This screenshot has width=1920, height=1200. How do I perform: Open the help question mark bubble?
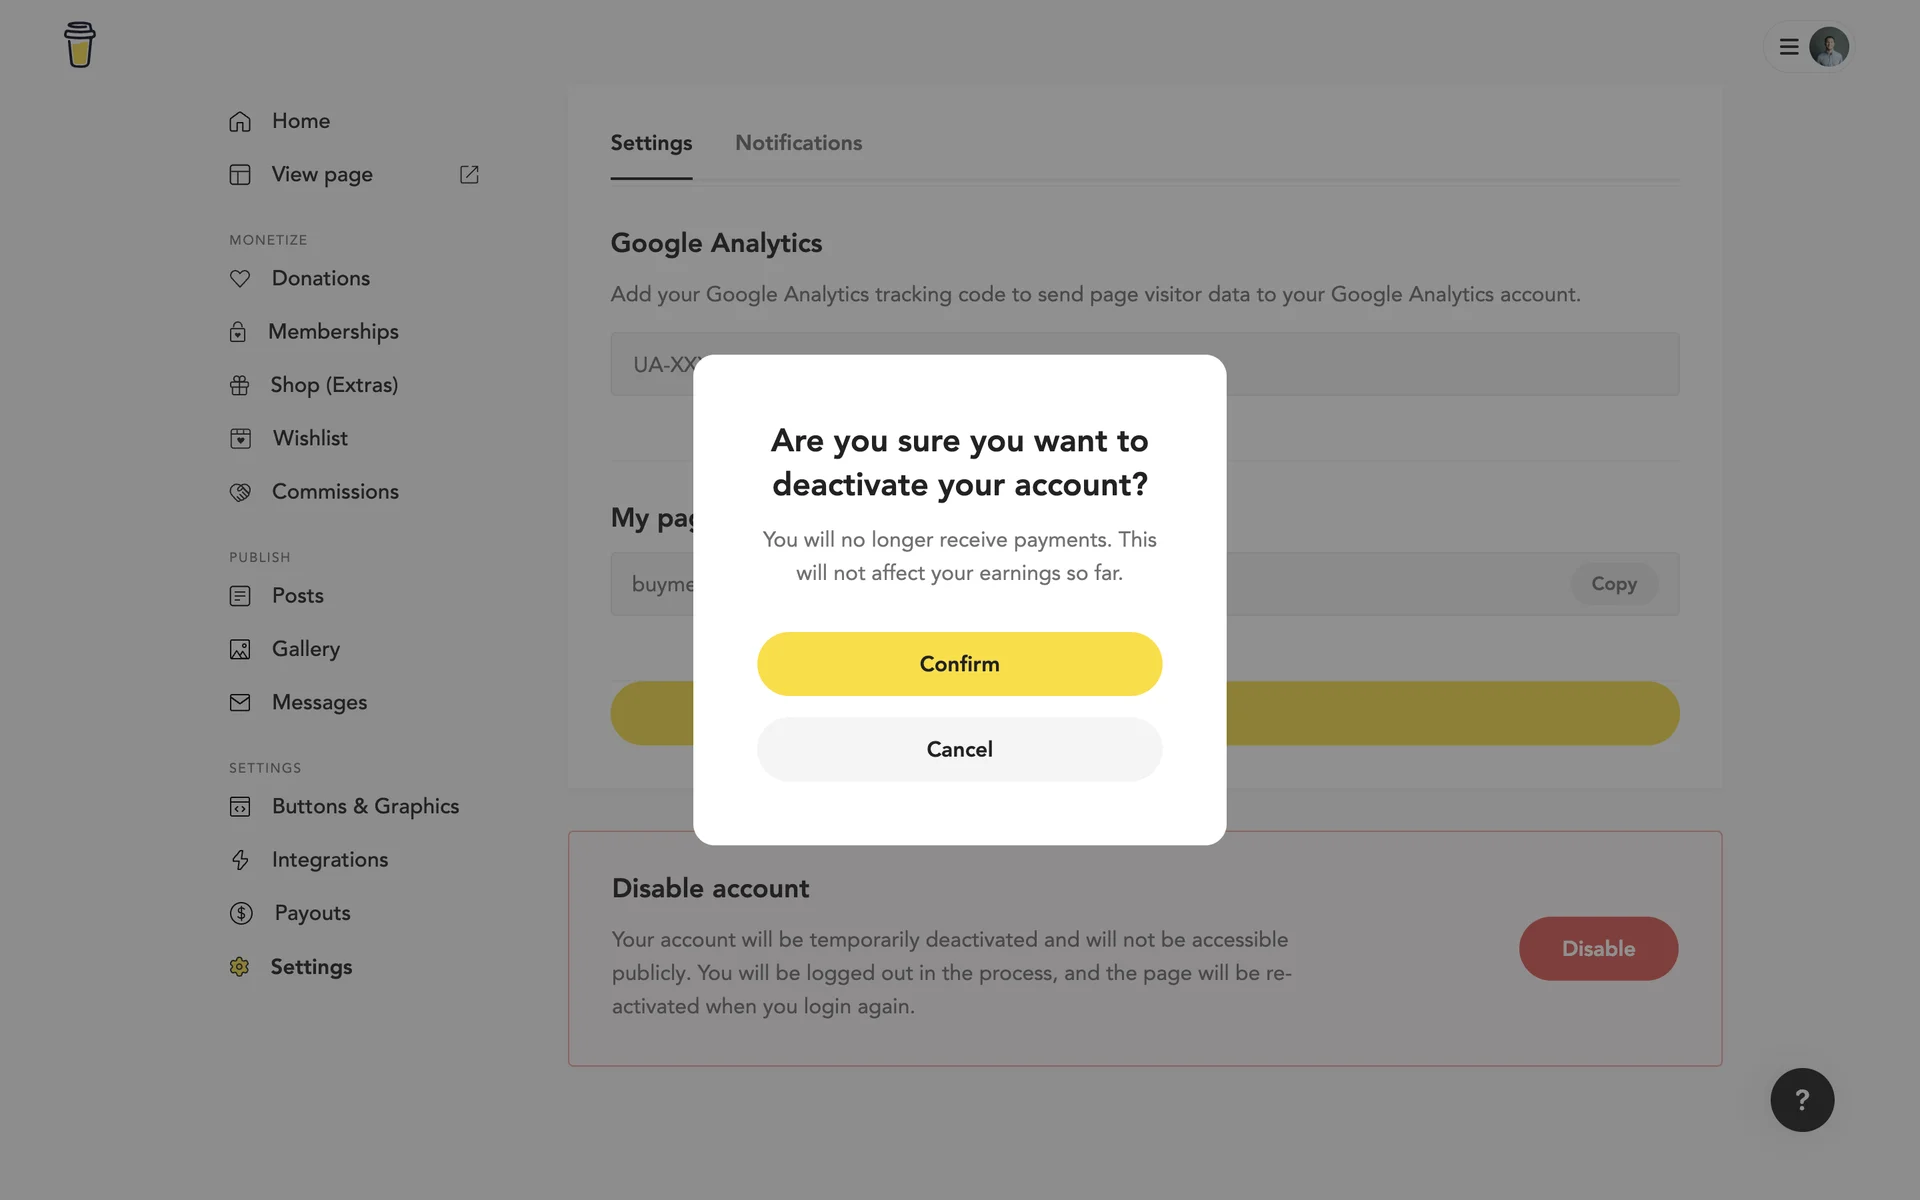tap(1802, 1100)
